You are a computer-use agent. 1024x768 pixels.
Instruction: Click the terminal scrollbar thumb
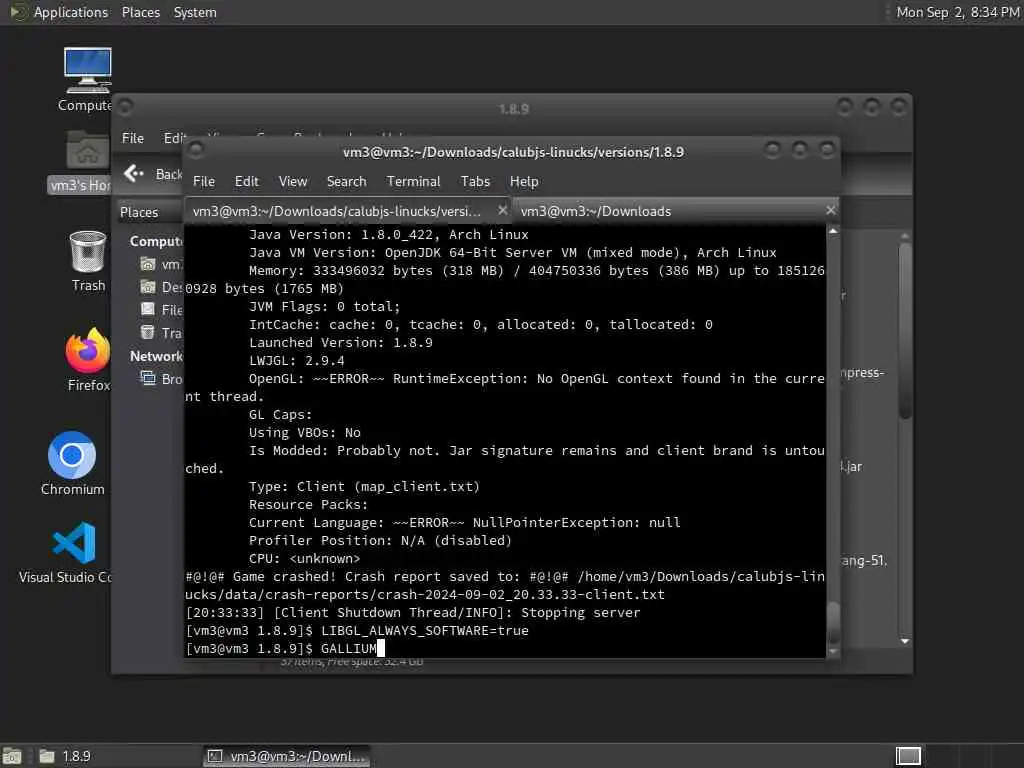[833, 623]
